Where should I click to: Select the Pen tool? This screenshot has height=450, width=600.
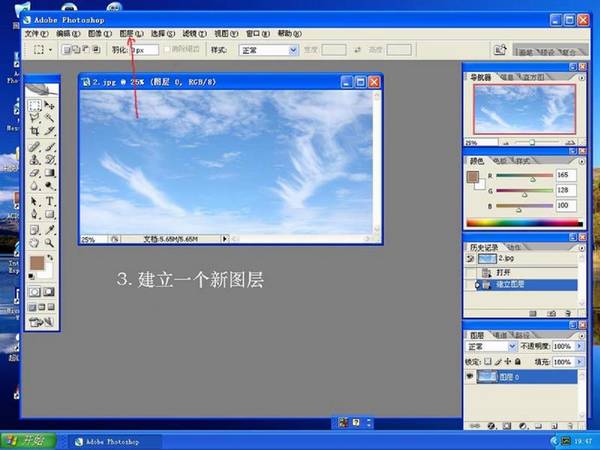click(35, 214)
